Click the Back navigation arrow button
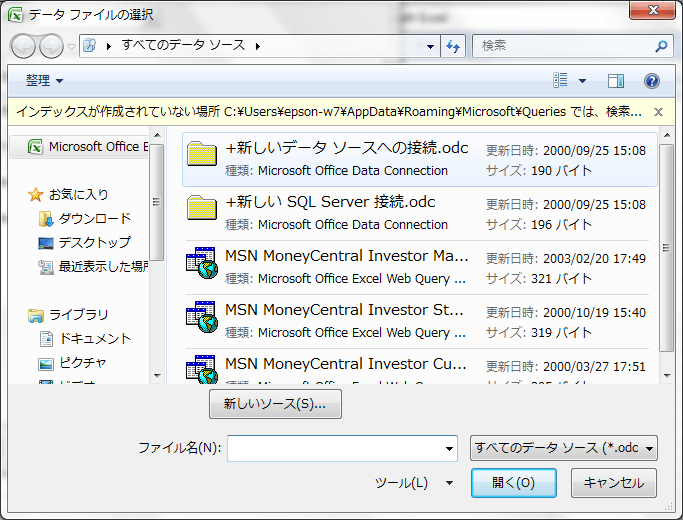The width and height of the screenshot is (683, 520). tap(23, 46)
